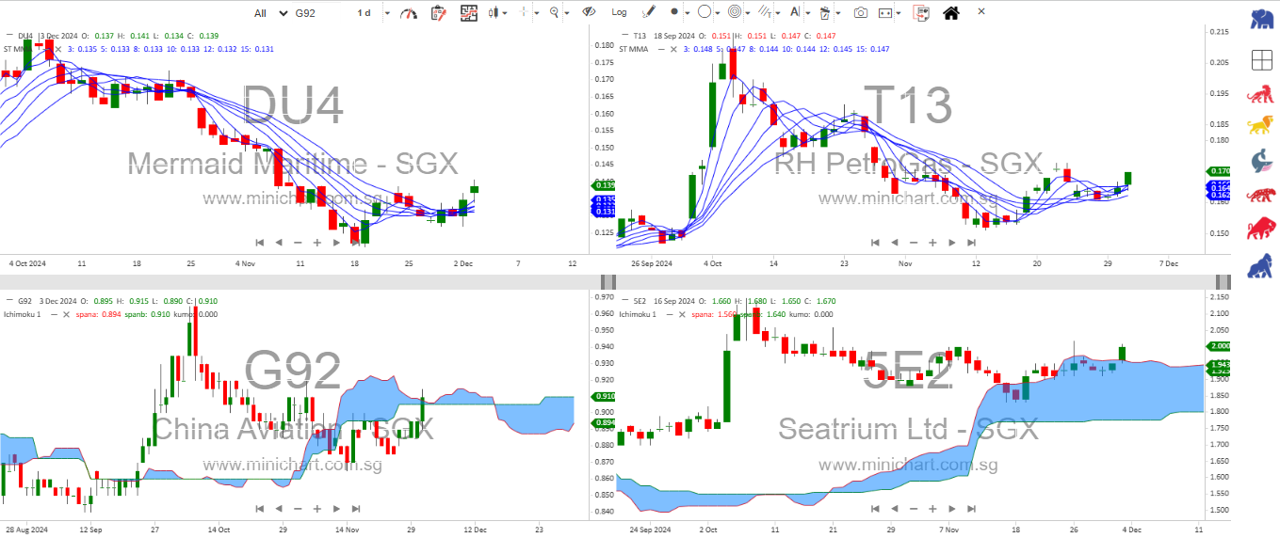Toggle the hide-drawings eye icon
1280x538 pixels.
[x=588, y=13]
